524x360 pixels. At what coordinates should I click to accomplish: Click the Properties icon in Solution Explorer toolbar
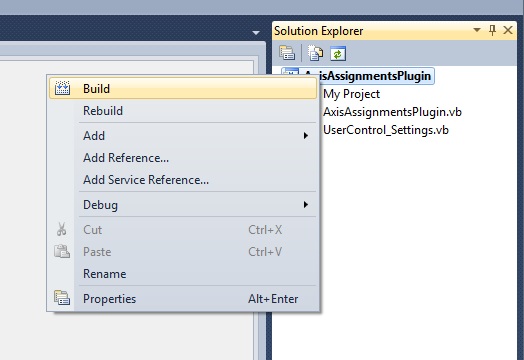click(x=287, y=53)
